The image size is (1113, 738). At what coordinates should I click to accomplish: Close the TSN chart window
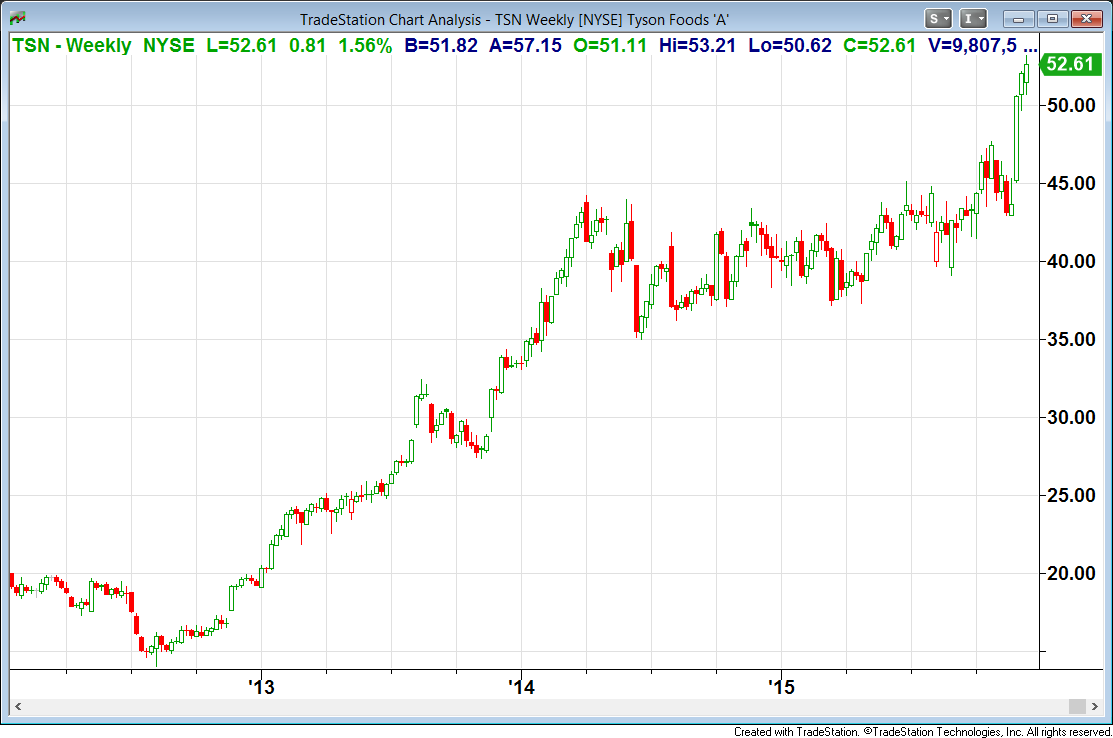1086,19
